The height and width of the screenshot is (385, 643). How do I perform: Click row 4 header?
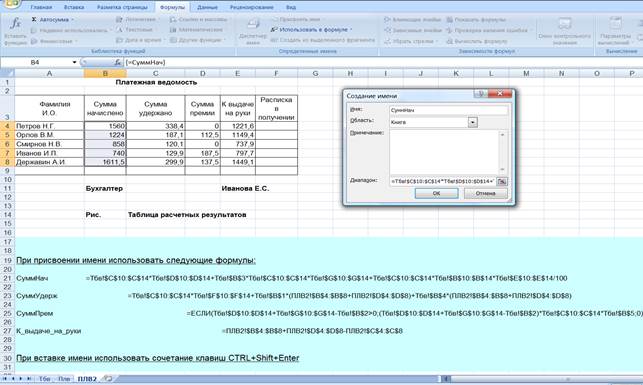(7, 126)
